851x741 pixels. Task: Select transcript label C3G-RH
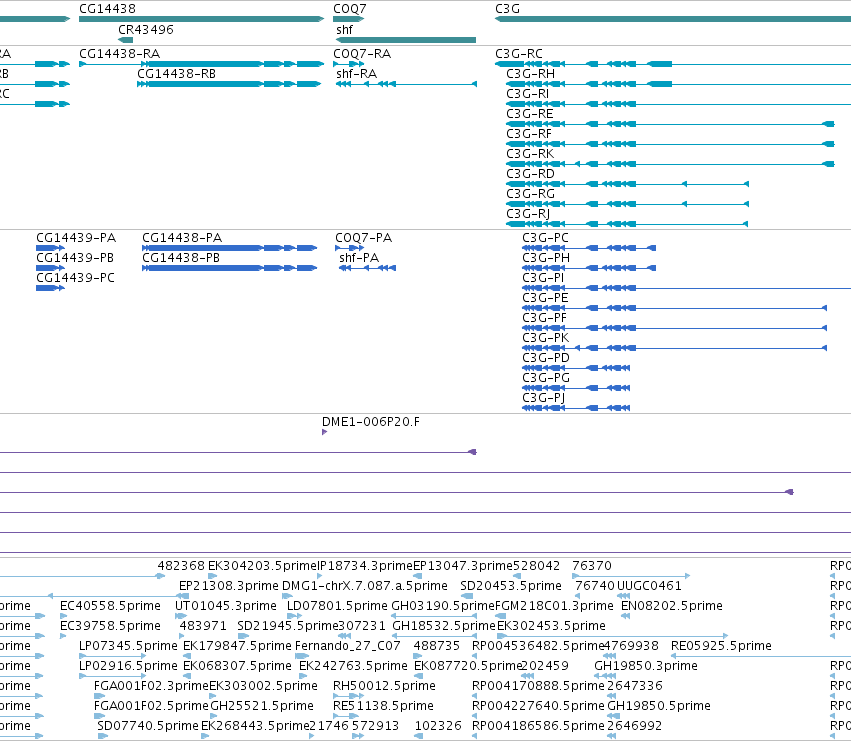pos(530,73)
